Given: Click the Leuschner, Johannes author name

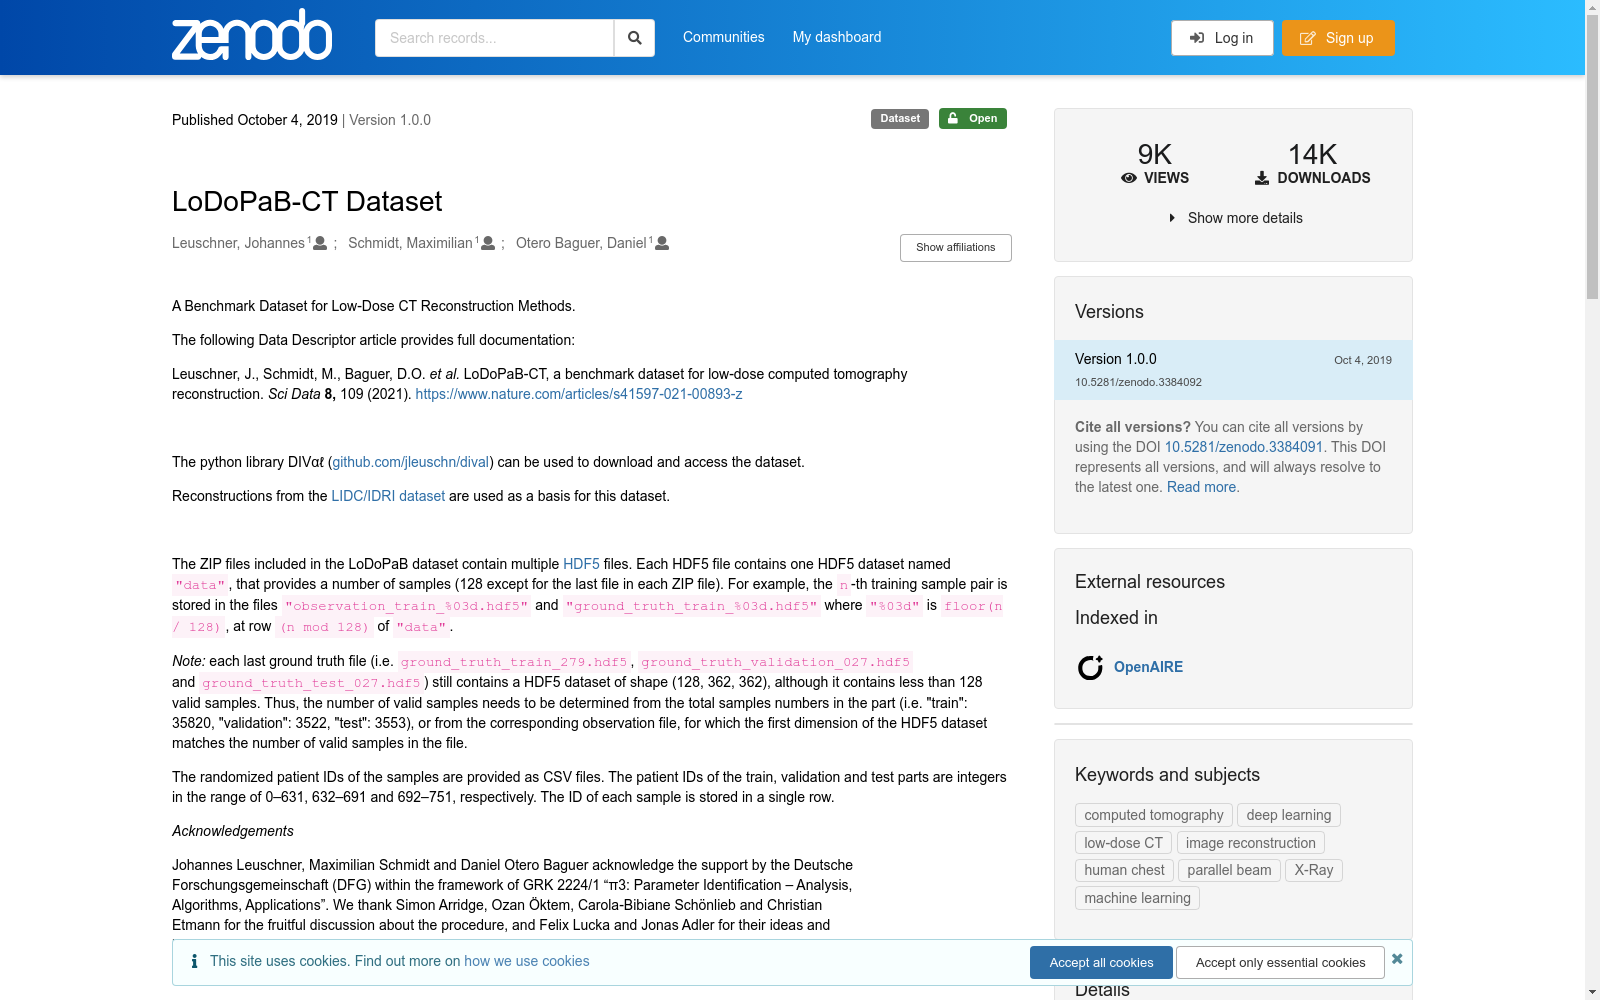Looking at the screenshot, I should click(238, 243).
